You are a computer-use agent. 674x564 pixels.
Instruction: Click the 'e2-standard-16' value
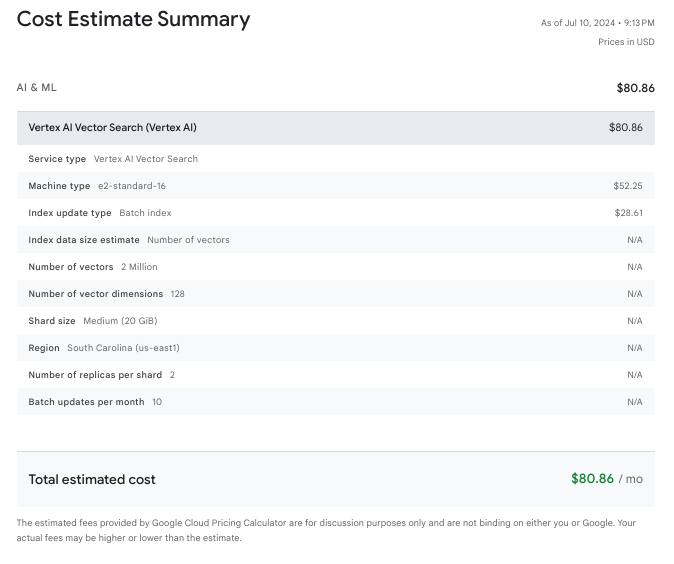tap(132, 186)
